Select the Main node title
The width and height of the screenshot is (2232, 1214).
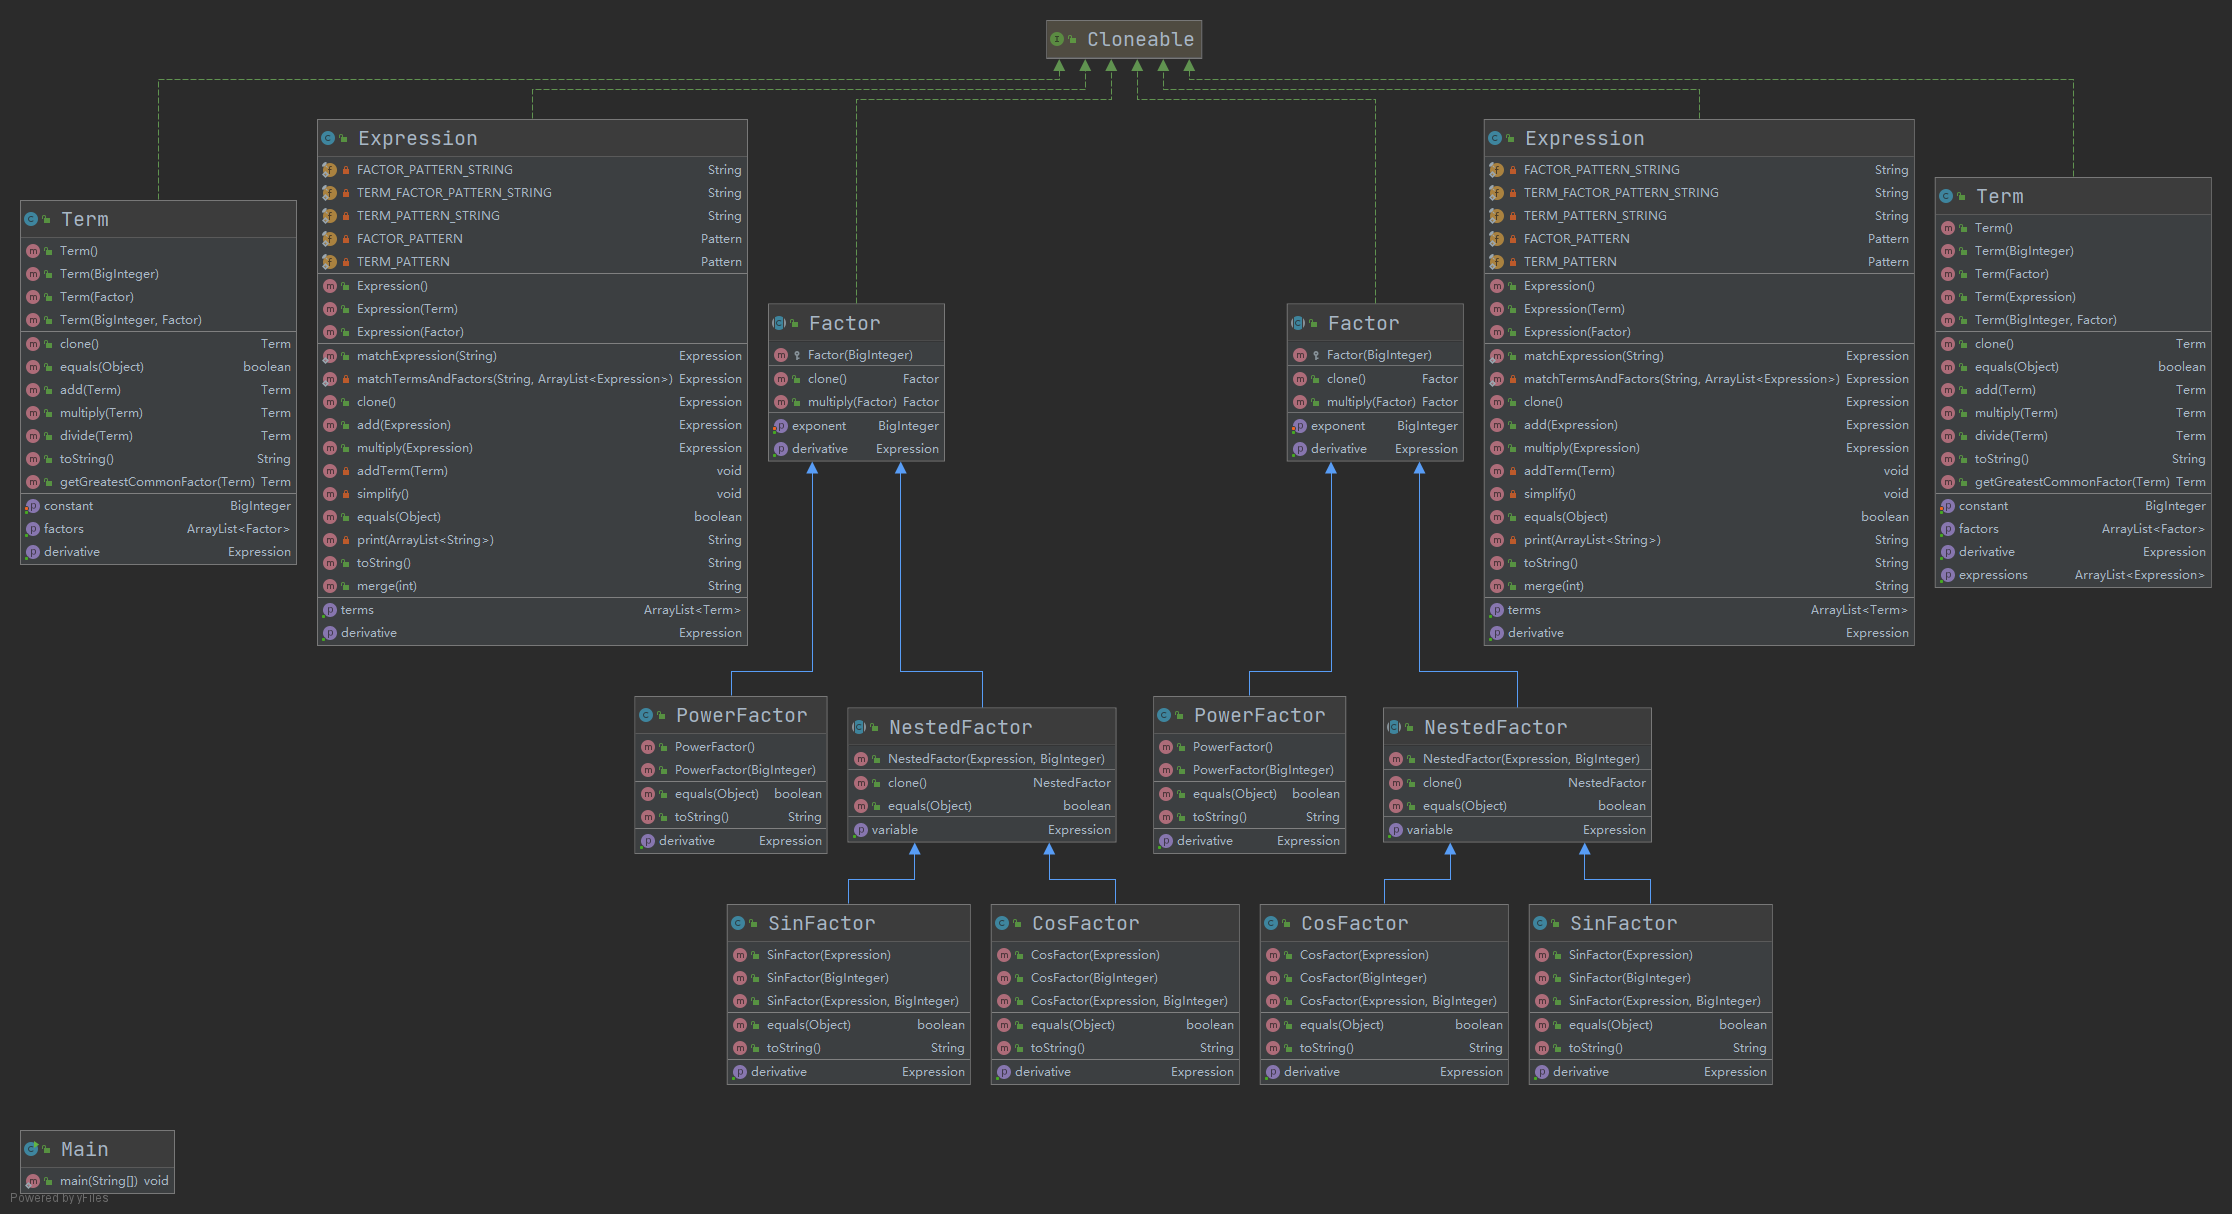pyautogui.click(x=84, y=1149)
